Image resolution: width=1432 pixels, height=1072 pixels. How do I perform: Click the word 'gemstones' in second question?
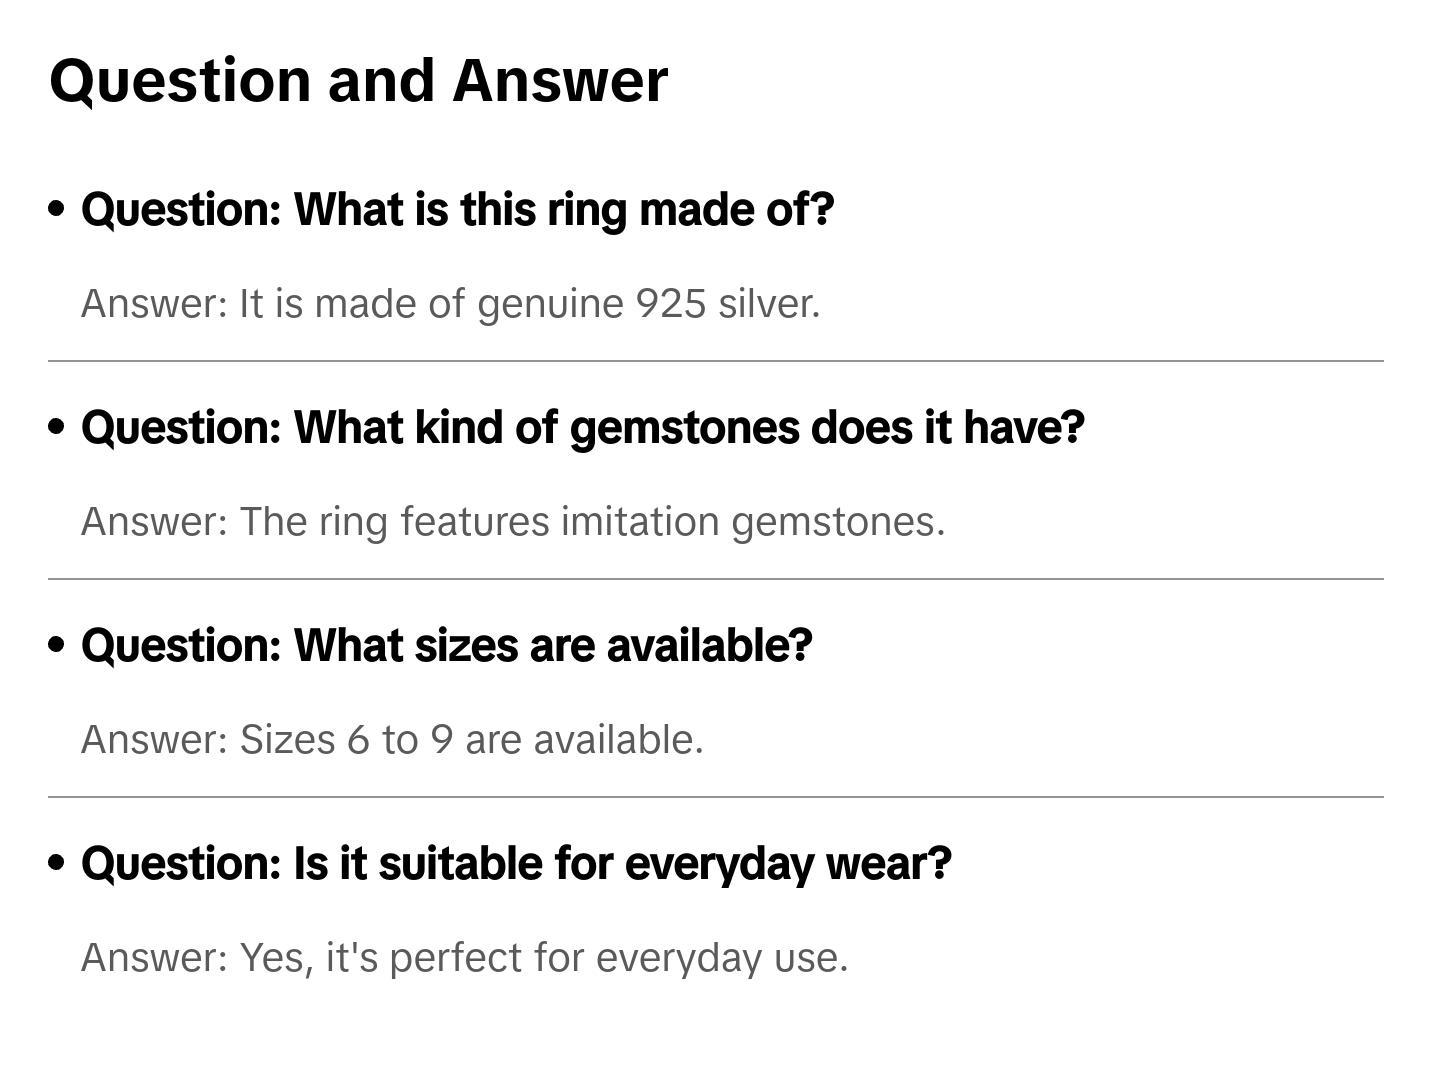(685, 428)
